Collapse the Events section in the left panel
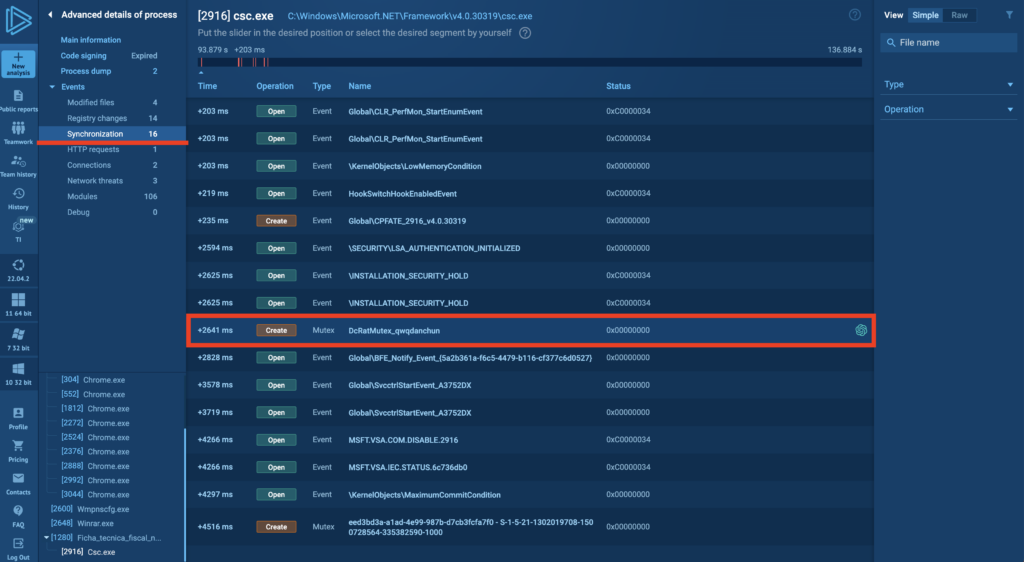Screen dimensions: 1024x562 pos(52,87)
